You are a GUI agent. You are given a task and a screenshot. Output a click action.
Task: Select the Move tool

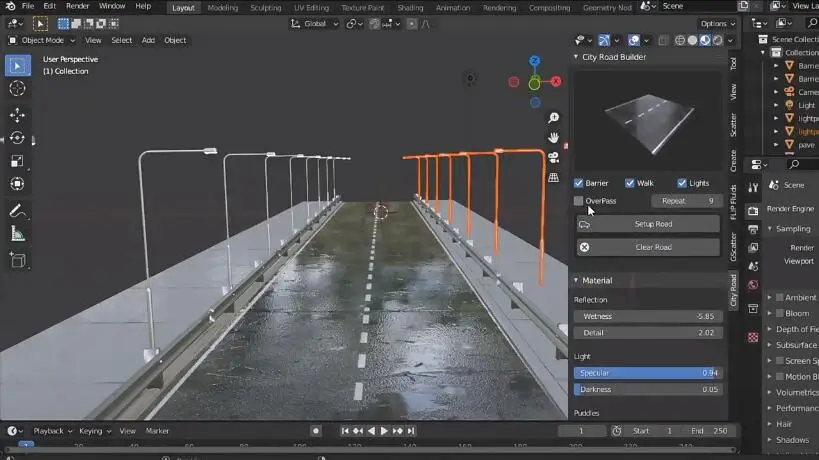(18, 115)
